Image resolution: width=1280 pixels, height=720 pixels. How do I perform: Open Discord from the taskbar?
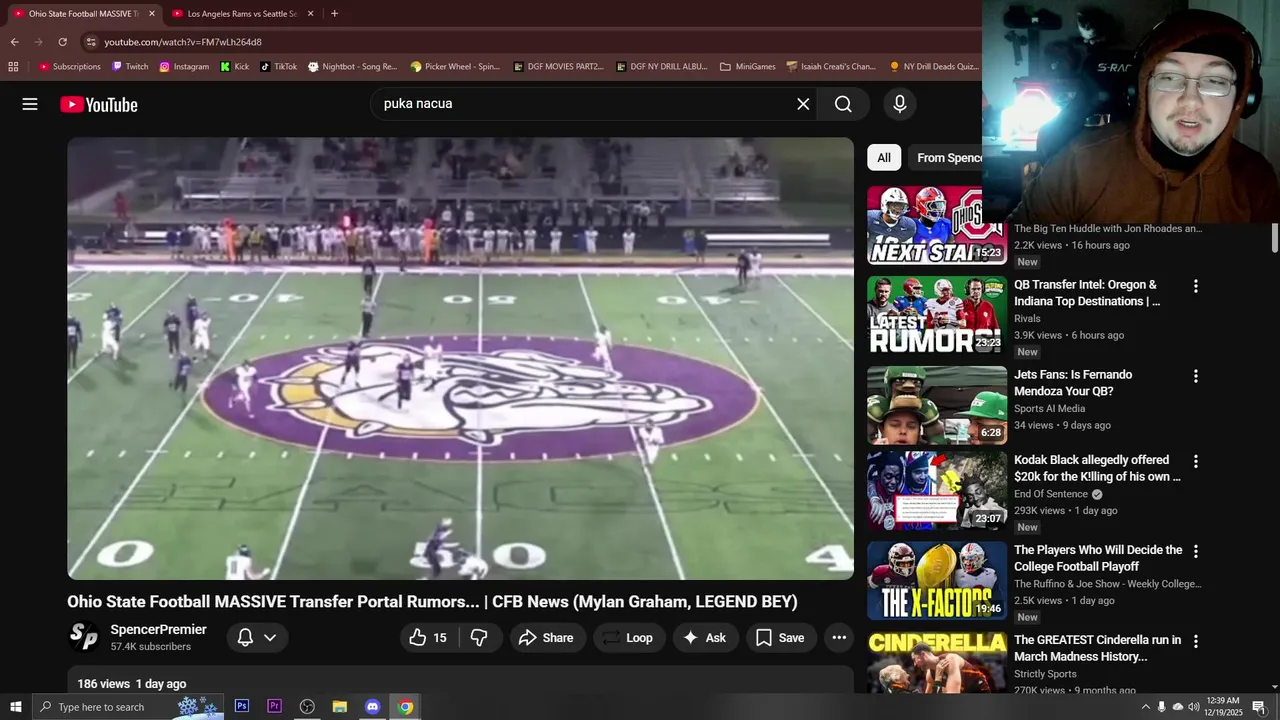(x=372, y=706)
